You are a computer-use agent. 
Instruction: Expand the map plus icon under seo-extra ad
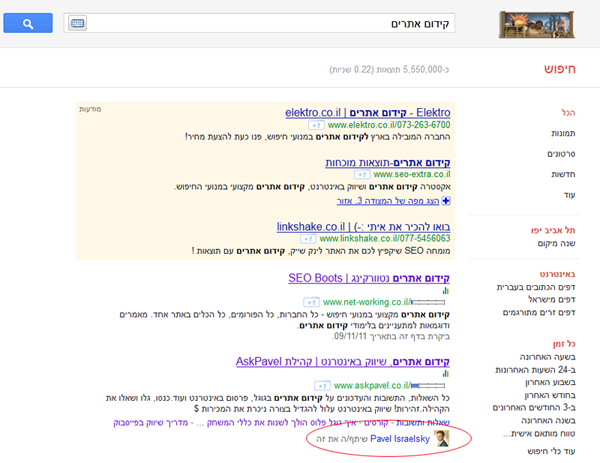coord(446,201)
